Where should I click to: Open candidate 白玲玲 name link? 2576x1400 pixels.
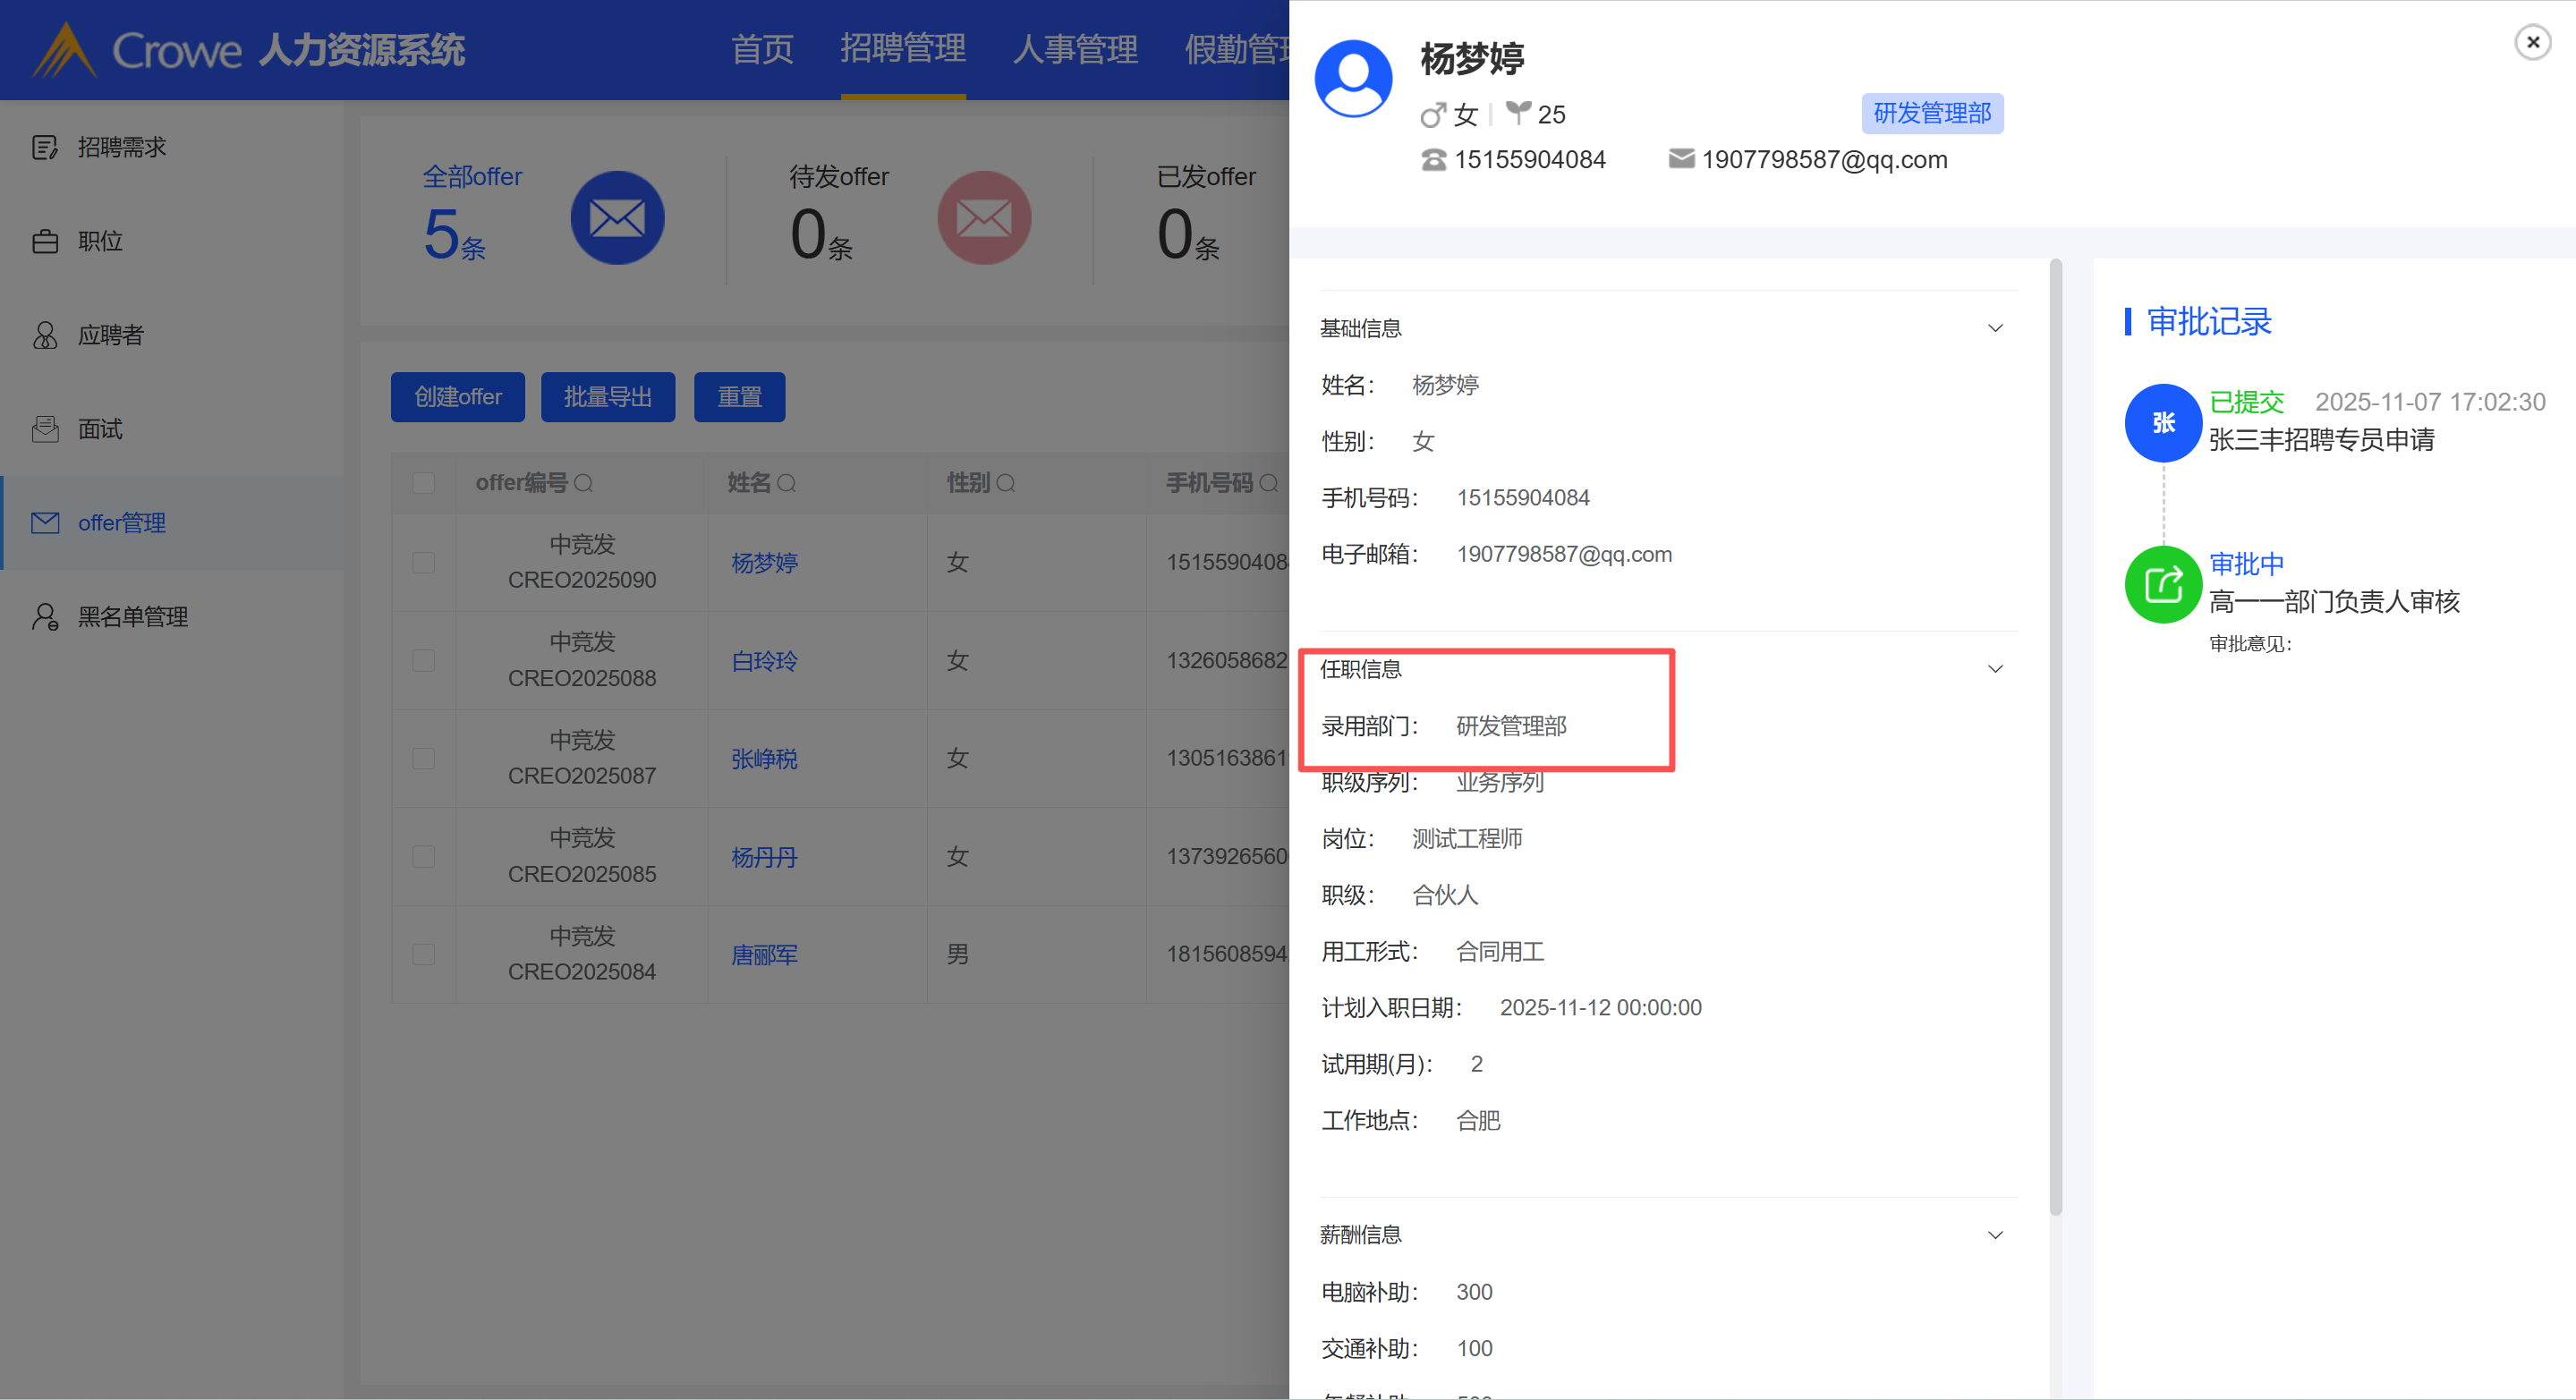point(764,661)
